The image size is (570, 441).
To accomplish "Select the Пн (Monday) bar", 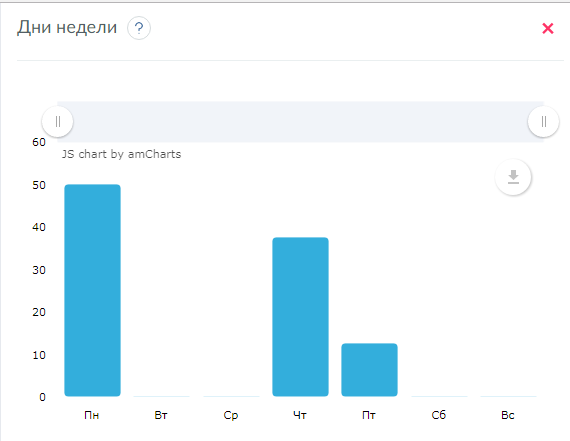I will (x=93, y=290).
